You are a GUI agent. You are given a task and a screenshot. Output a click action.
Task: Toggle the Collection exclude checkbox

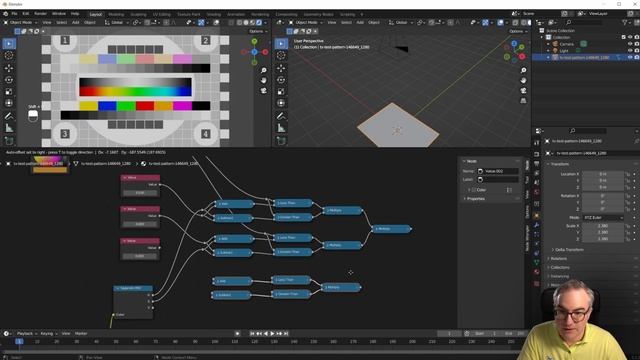[x=623, y=37]
